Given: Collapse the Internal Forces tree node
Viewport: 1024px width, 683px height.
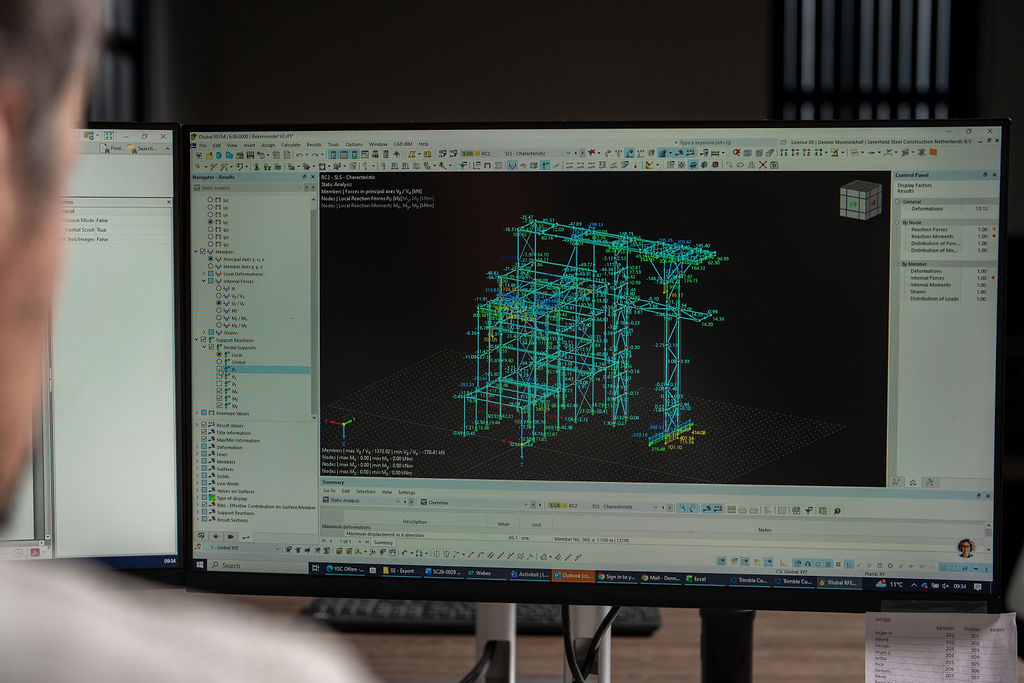Looking at the screenshot, I should 203,281.
